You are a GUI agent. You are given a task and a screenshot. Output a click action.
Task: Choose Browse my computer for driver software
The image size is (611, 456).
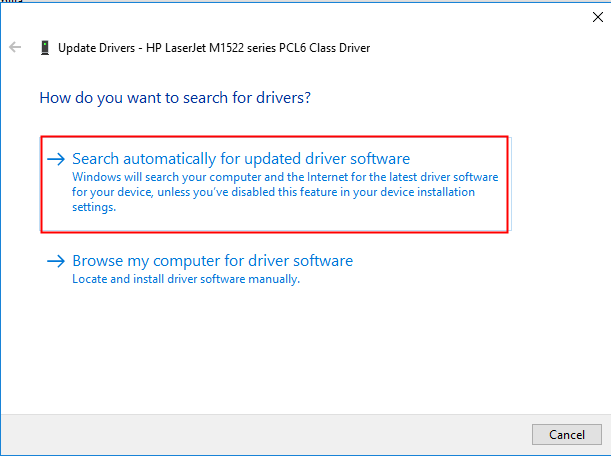coord(212,261)
